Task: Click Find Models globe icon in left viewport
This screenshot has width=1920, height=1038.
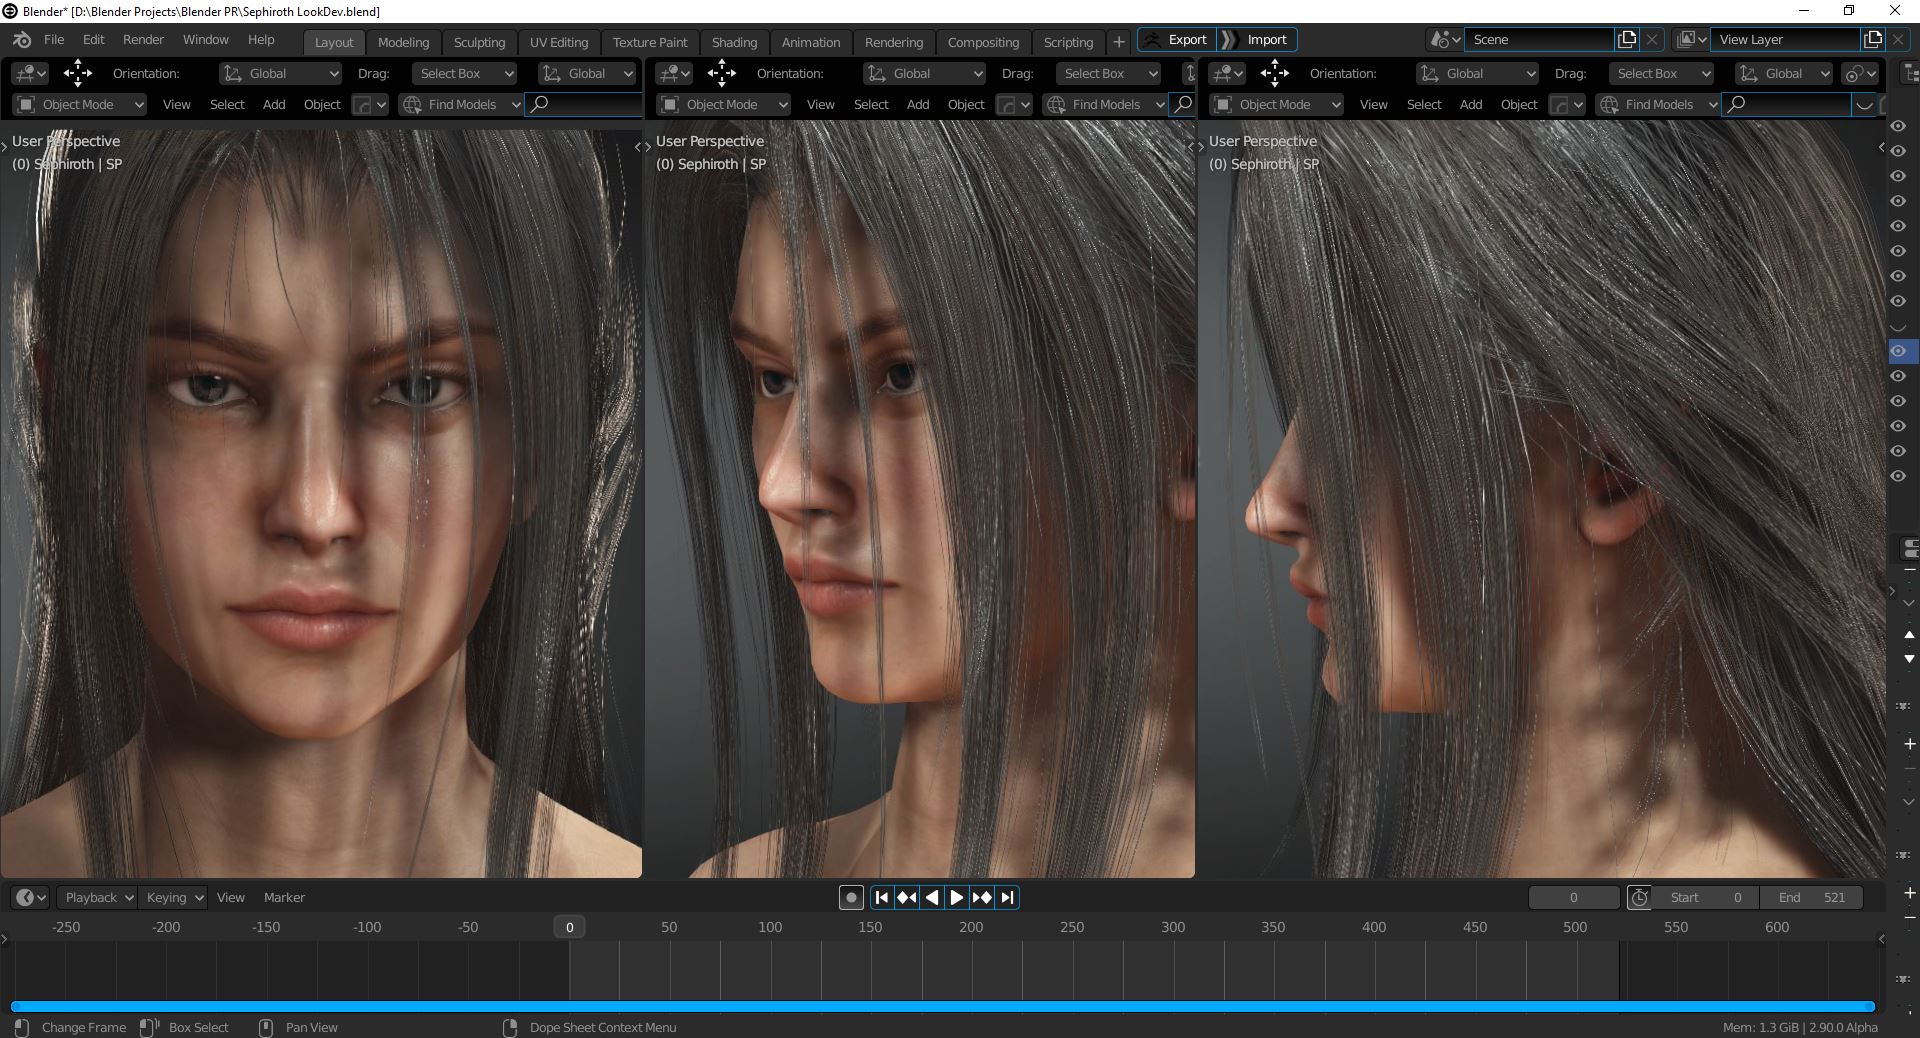Action: (x=411, y=104)
